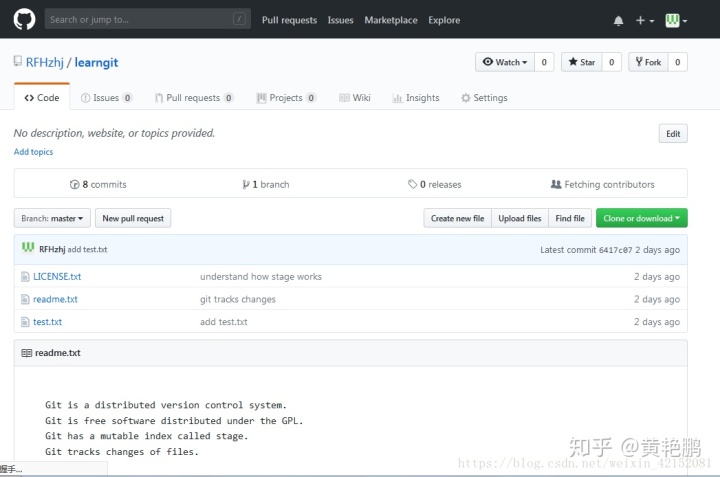
Task: Switch to the Wiki tab
Action: coord(354,98)
